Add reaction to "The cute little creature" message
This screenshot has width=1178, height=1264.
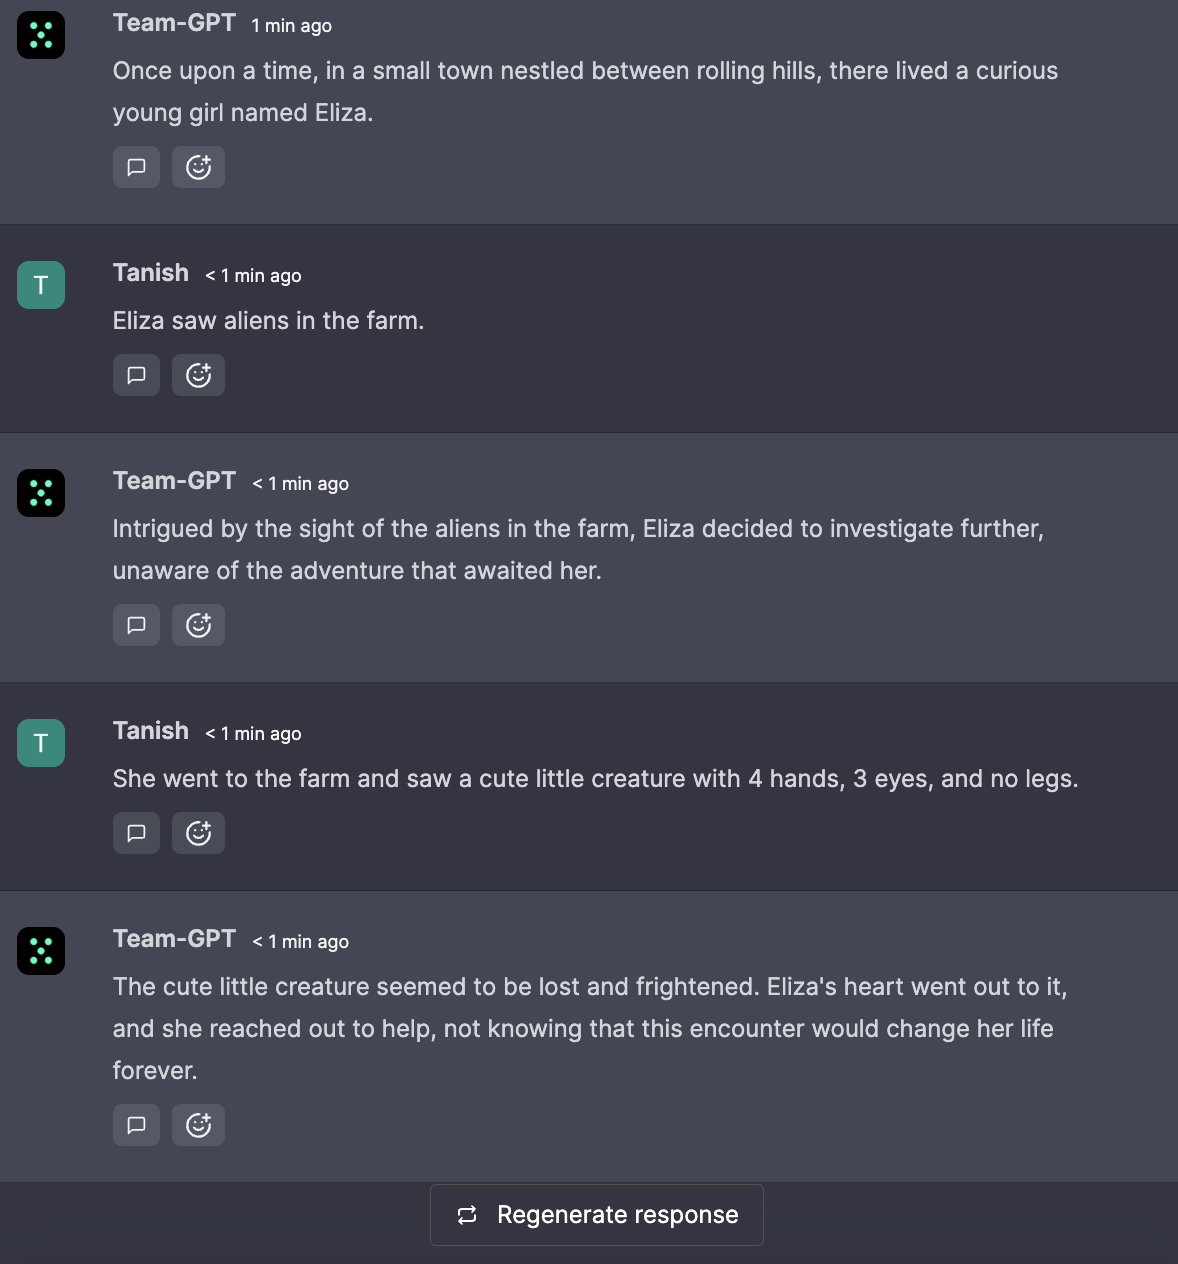(198, 1125)
